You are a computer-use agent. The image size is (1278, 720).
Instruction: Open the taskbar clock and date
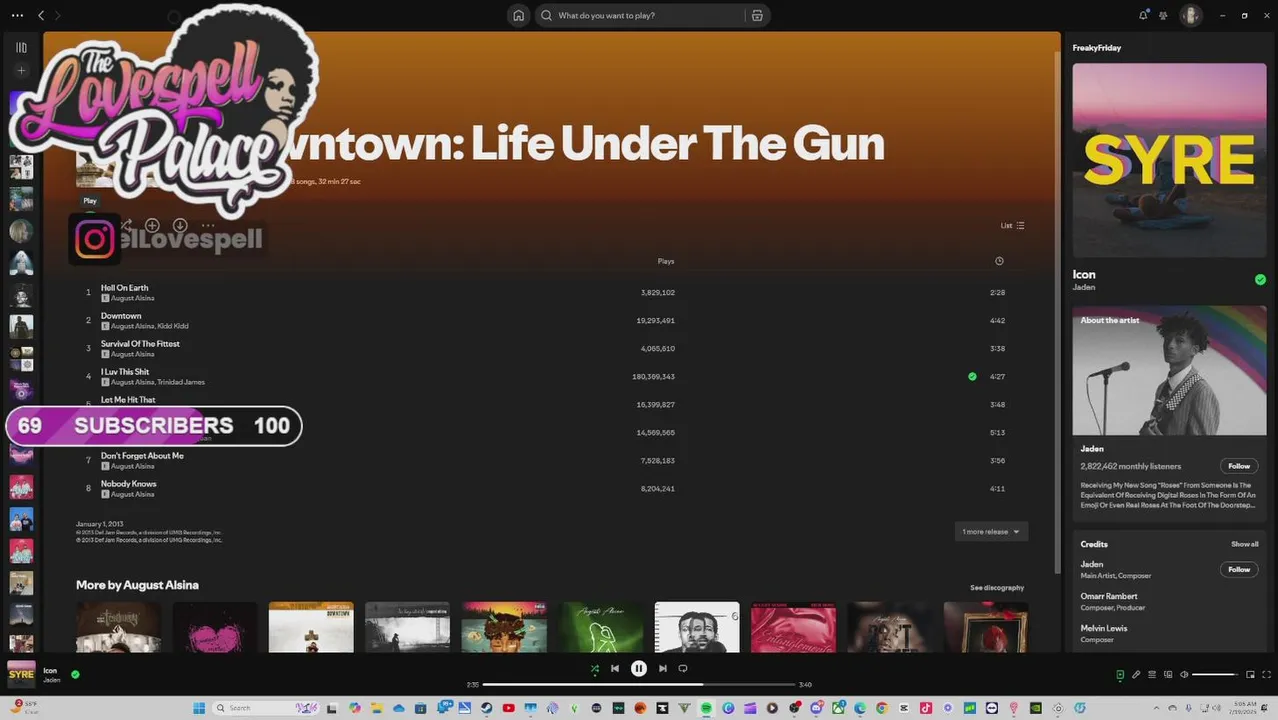1245,708
